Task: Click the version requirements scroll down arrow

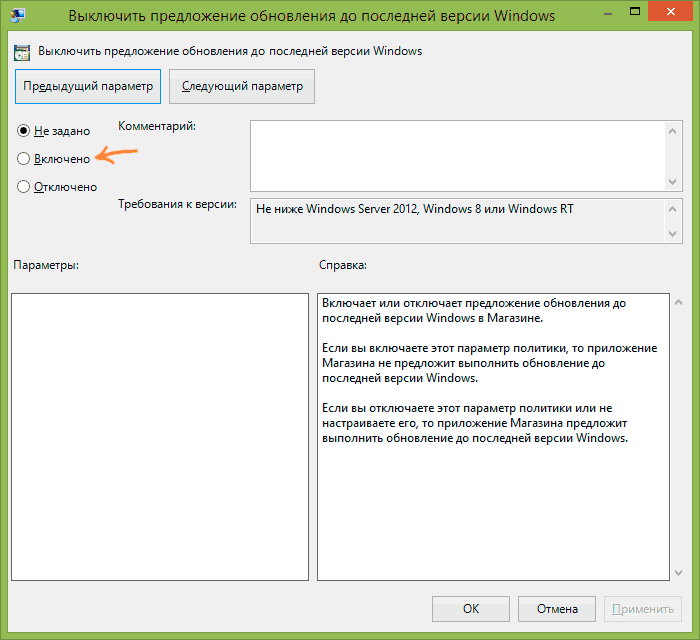Action: click(673, 233)
